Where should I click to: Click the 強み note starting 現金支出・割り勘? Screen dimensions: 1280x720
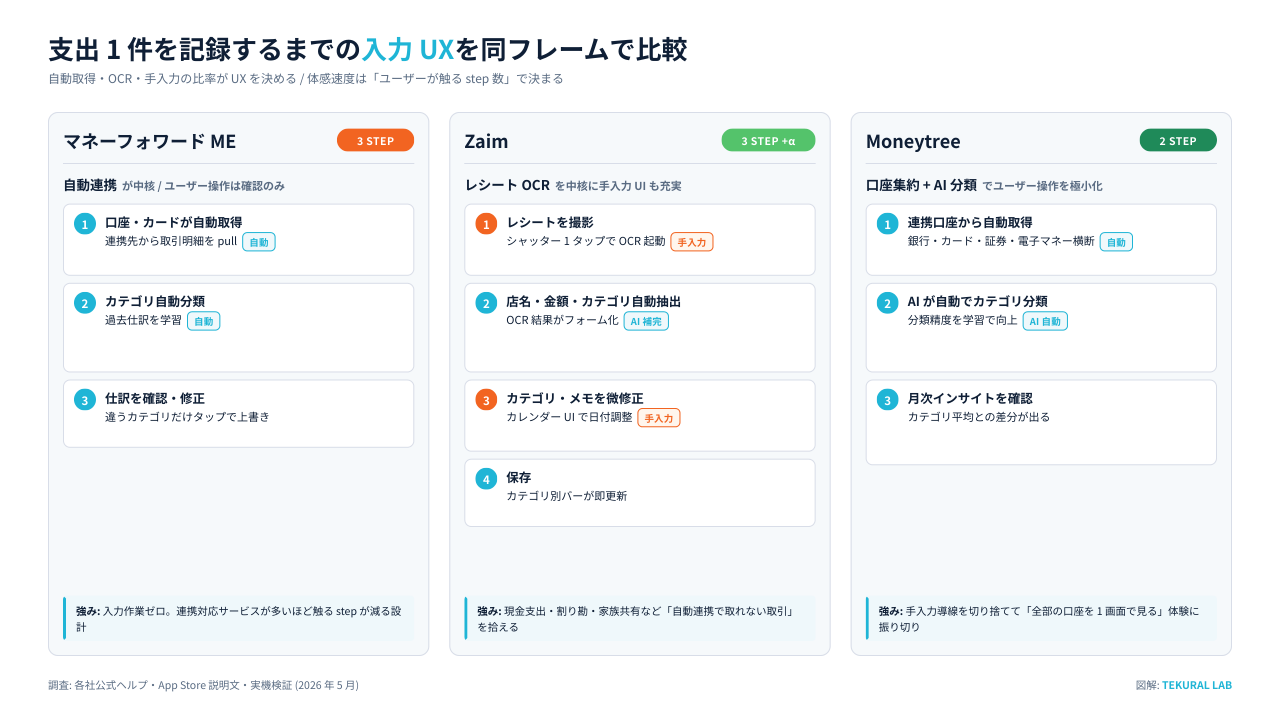(640, 619)
